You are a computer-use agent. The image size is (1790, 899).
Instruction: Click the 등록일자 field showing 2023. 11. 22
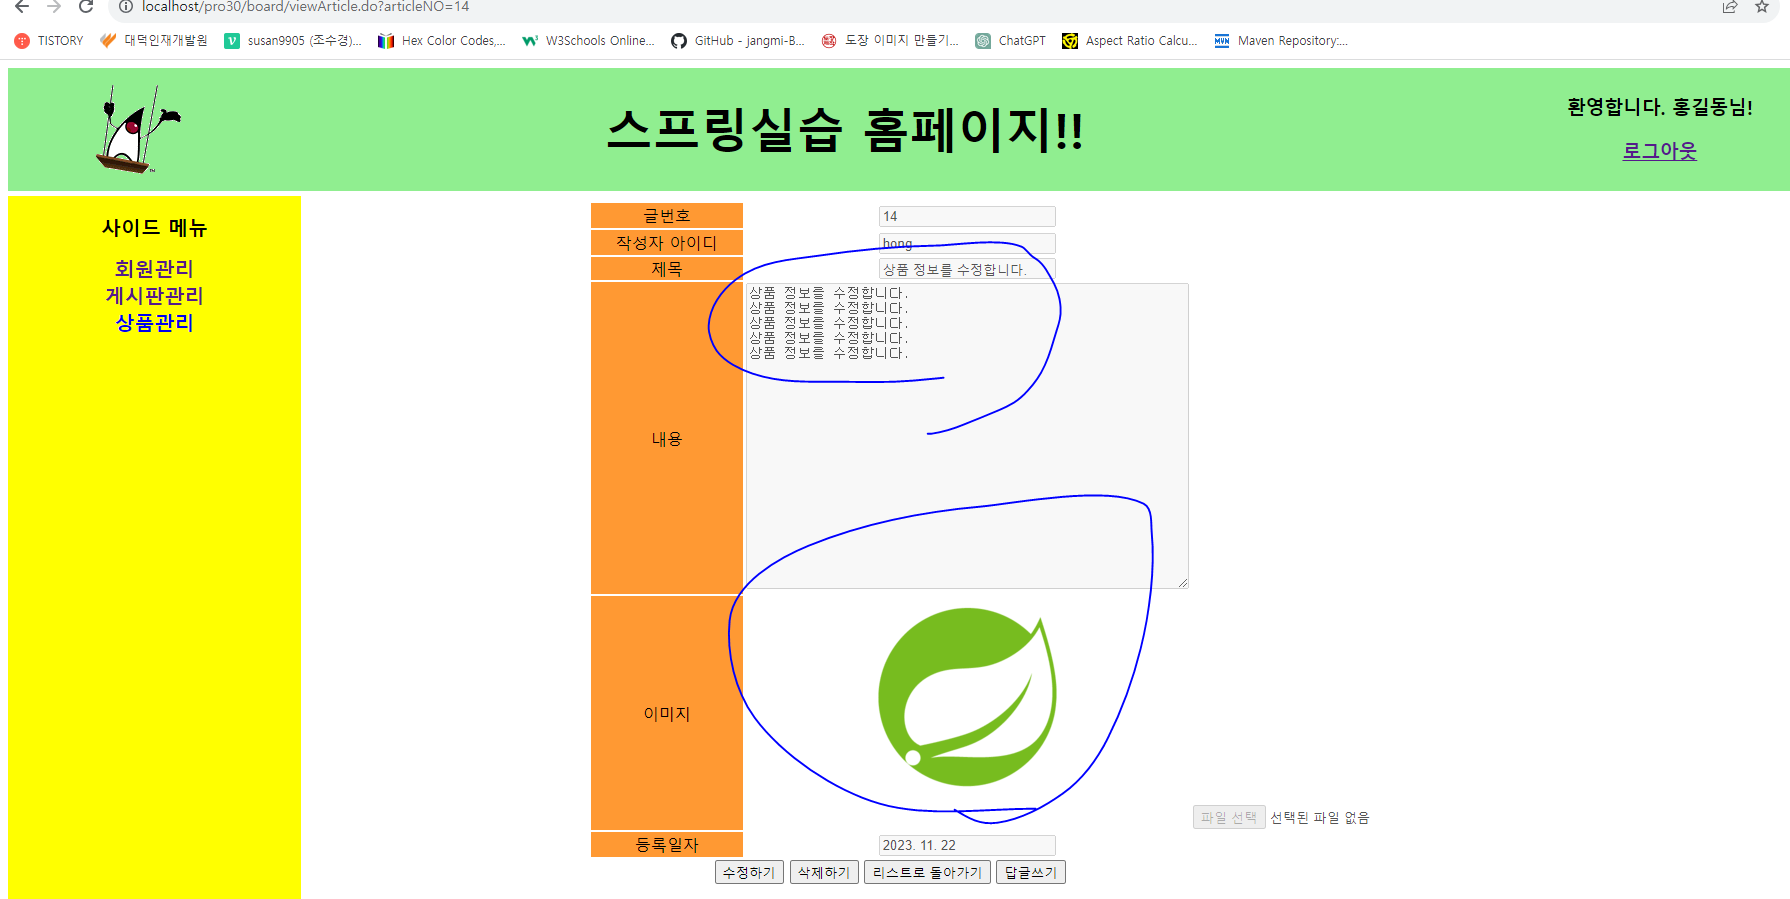tap(967, 845)
